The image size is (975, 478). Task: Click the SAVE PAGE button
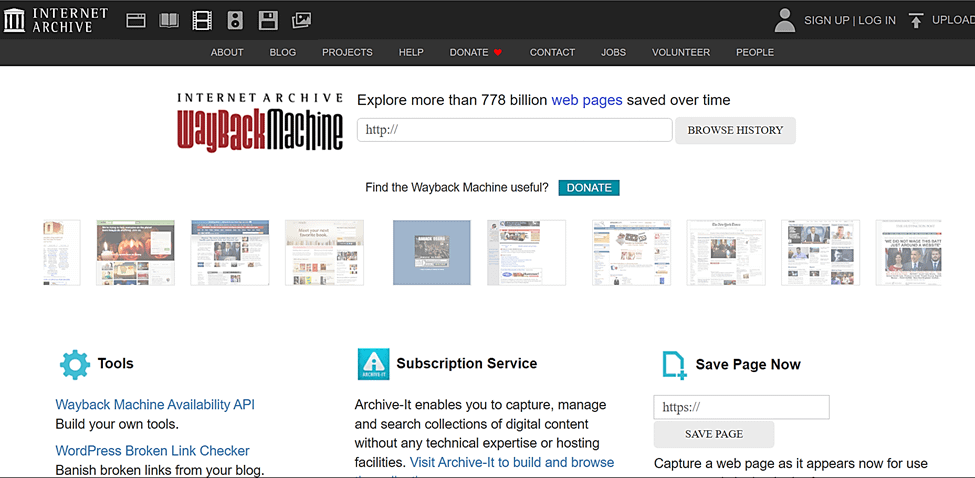714,434
